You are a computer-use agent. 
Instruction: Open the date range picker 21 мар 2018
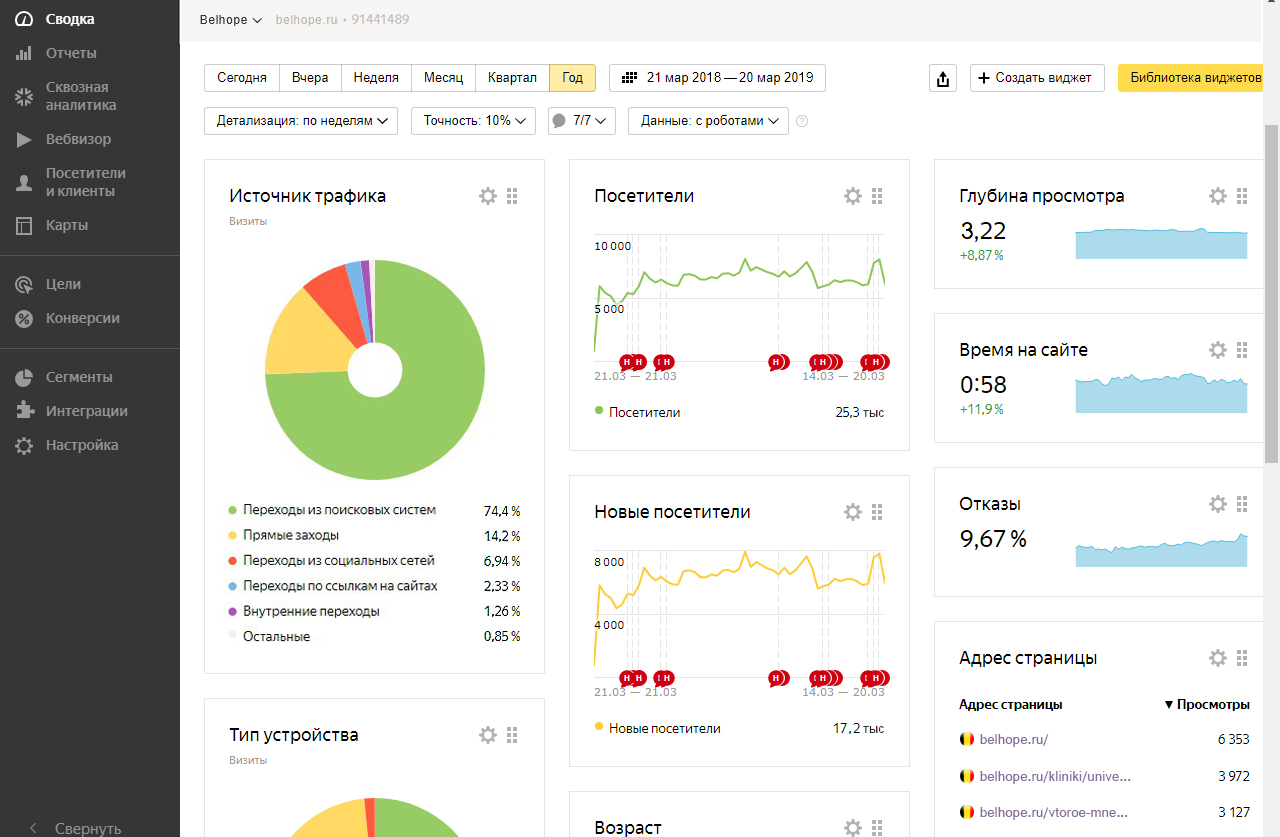tap(717, 78)
